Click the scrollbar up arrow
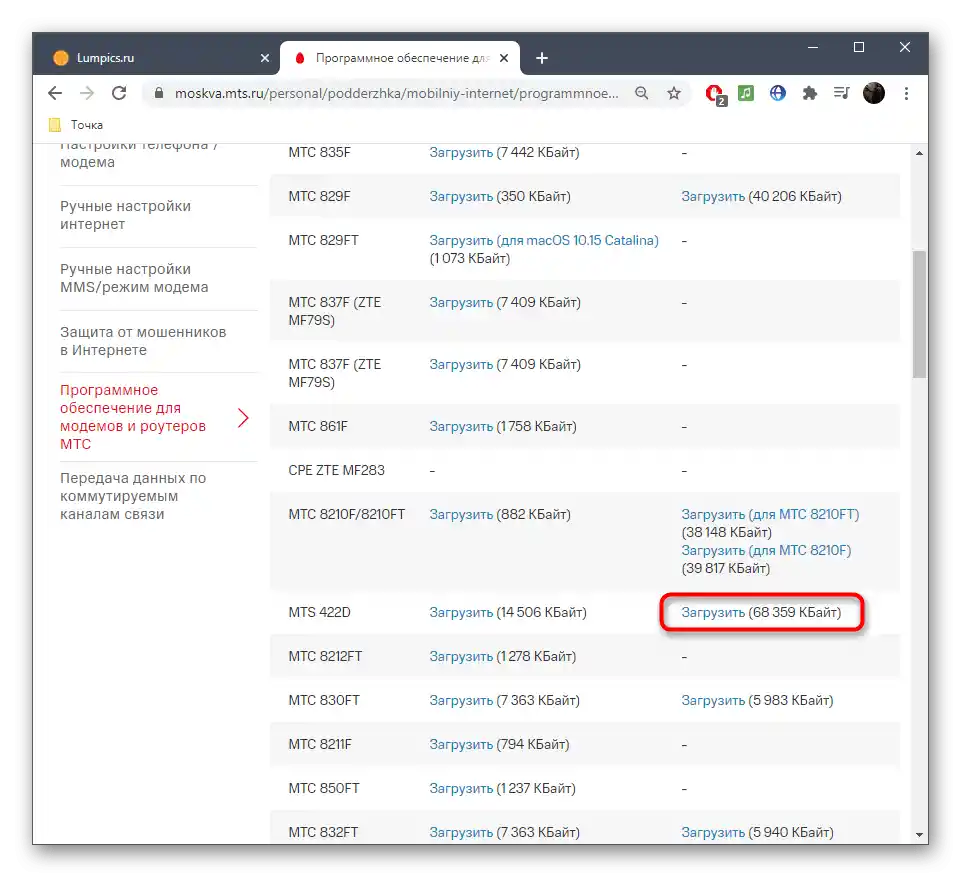 [x=919, y=153]
